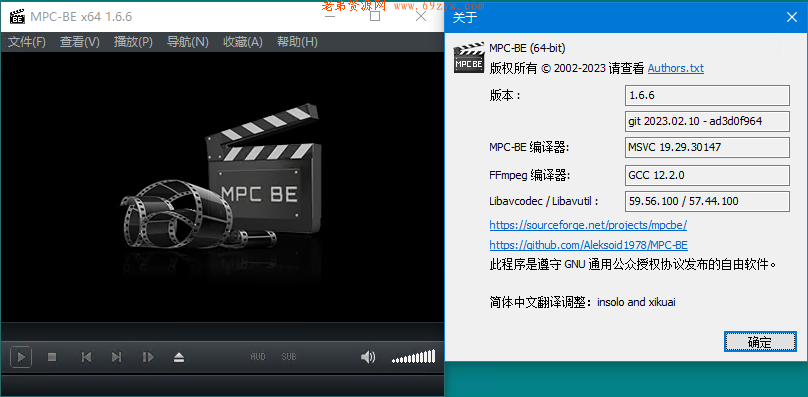
Task: Open the Authors.txt link
Action: coord(676,68)
